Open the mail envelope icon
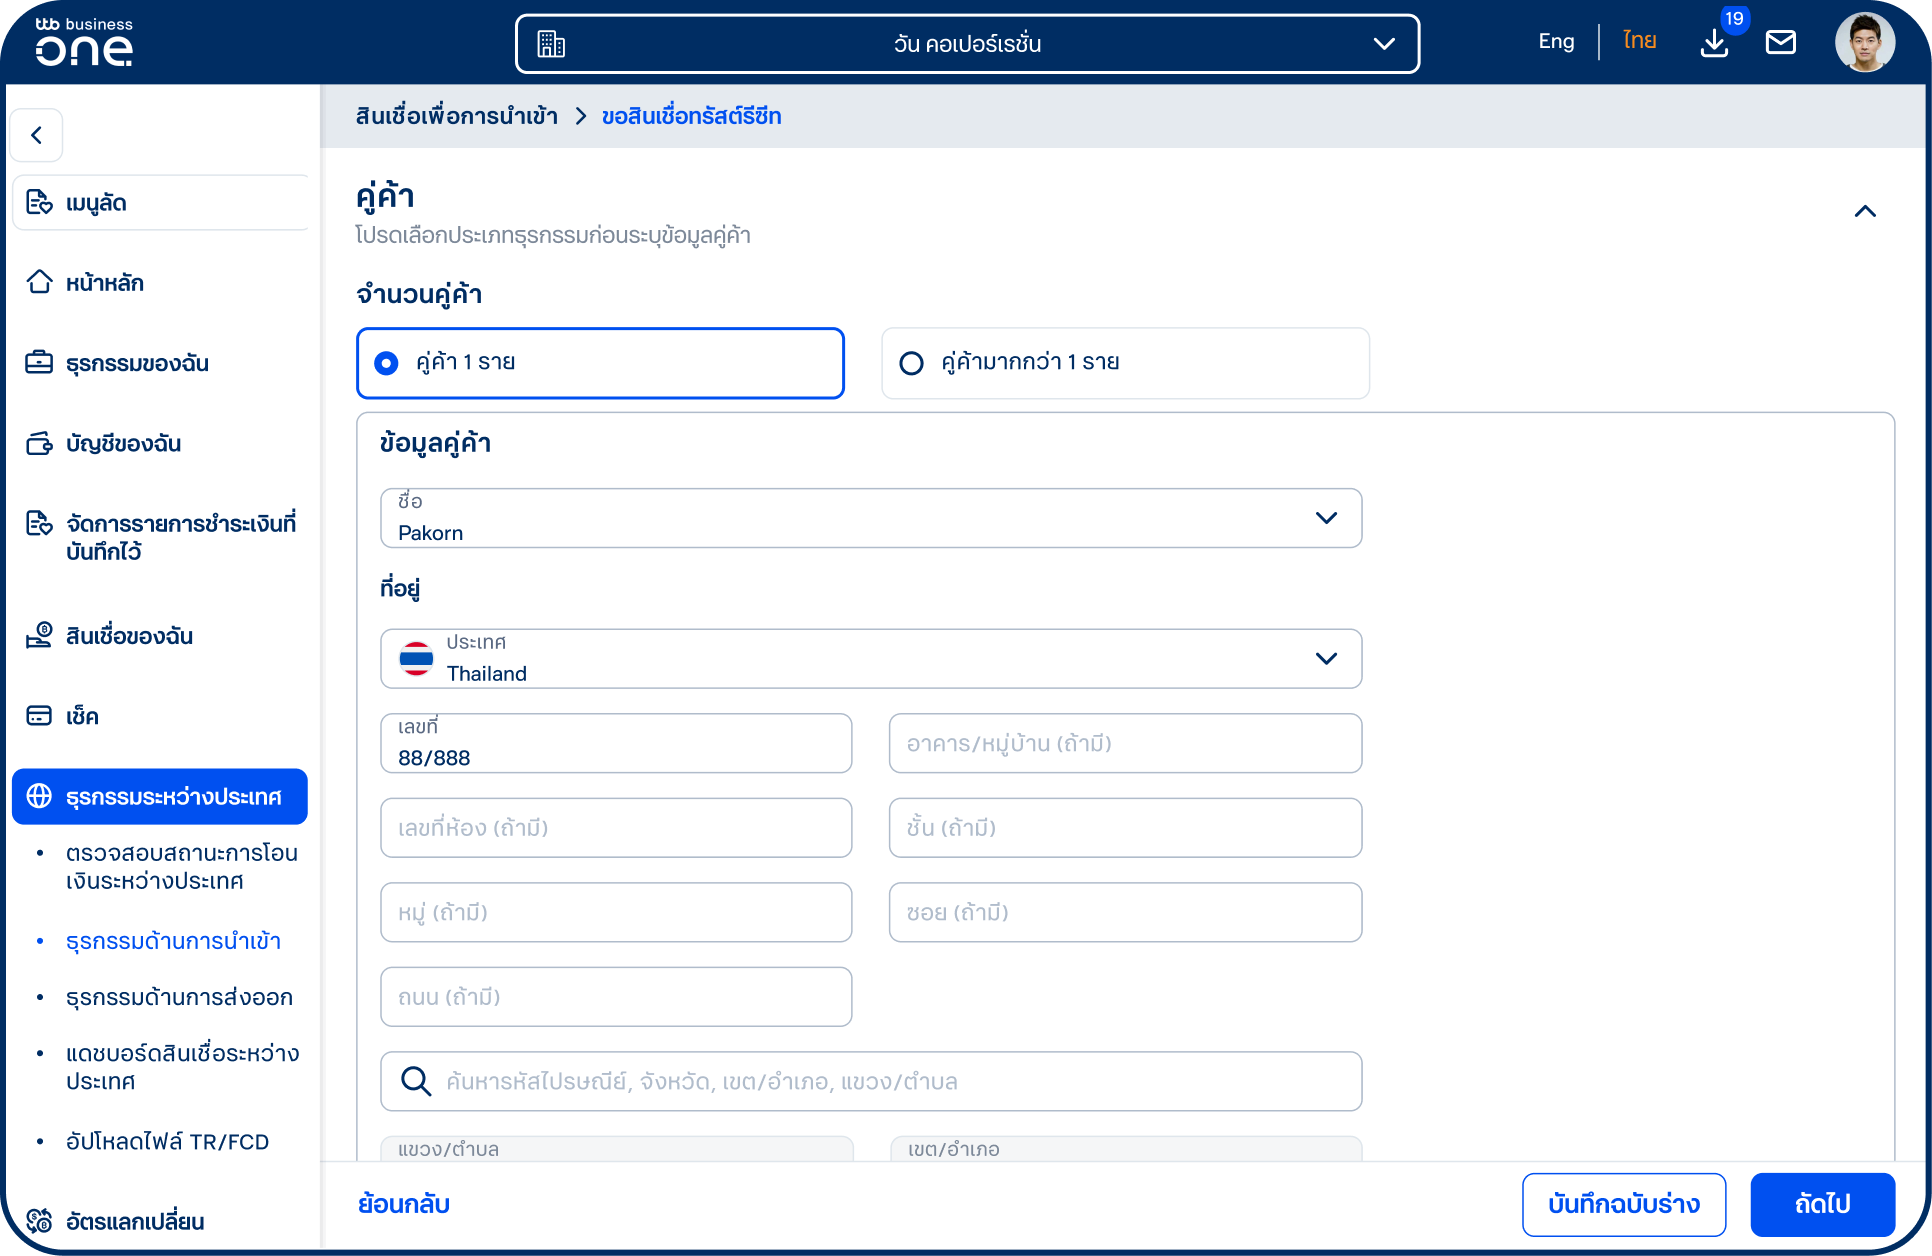 (1781, 42)
